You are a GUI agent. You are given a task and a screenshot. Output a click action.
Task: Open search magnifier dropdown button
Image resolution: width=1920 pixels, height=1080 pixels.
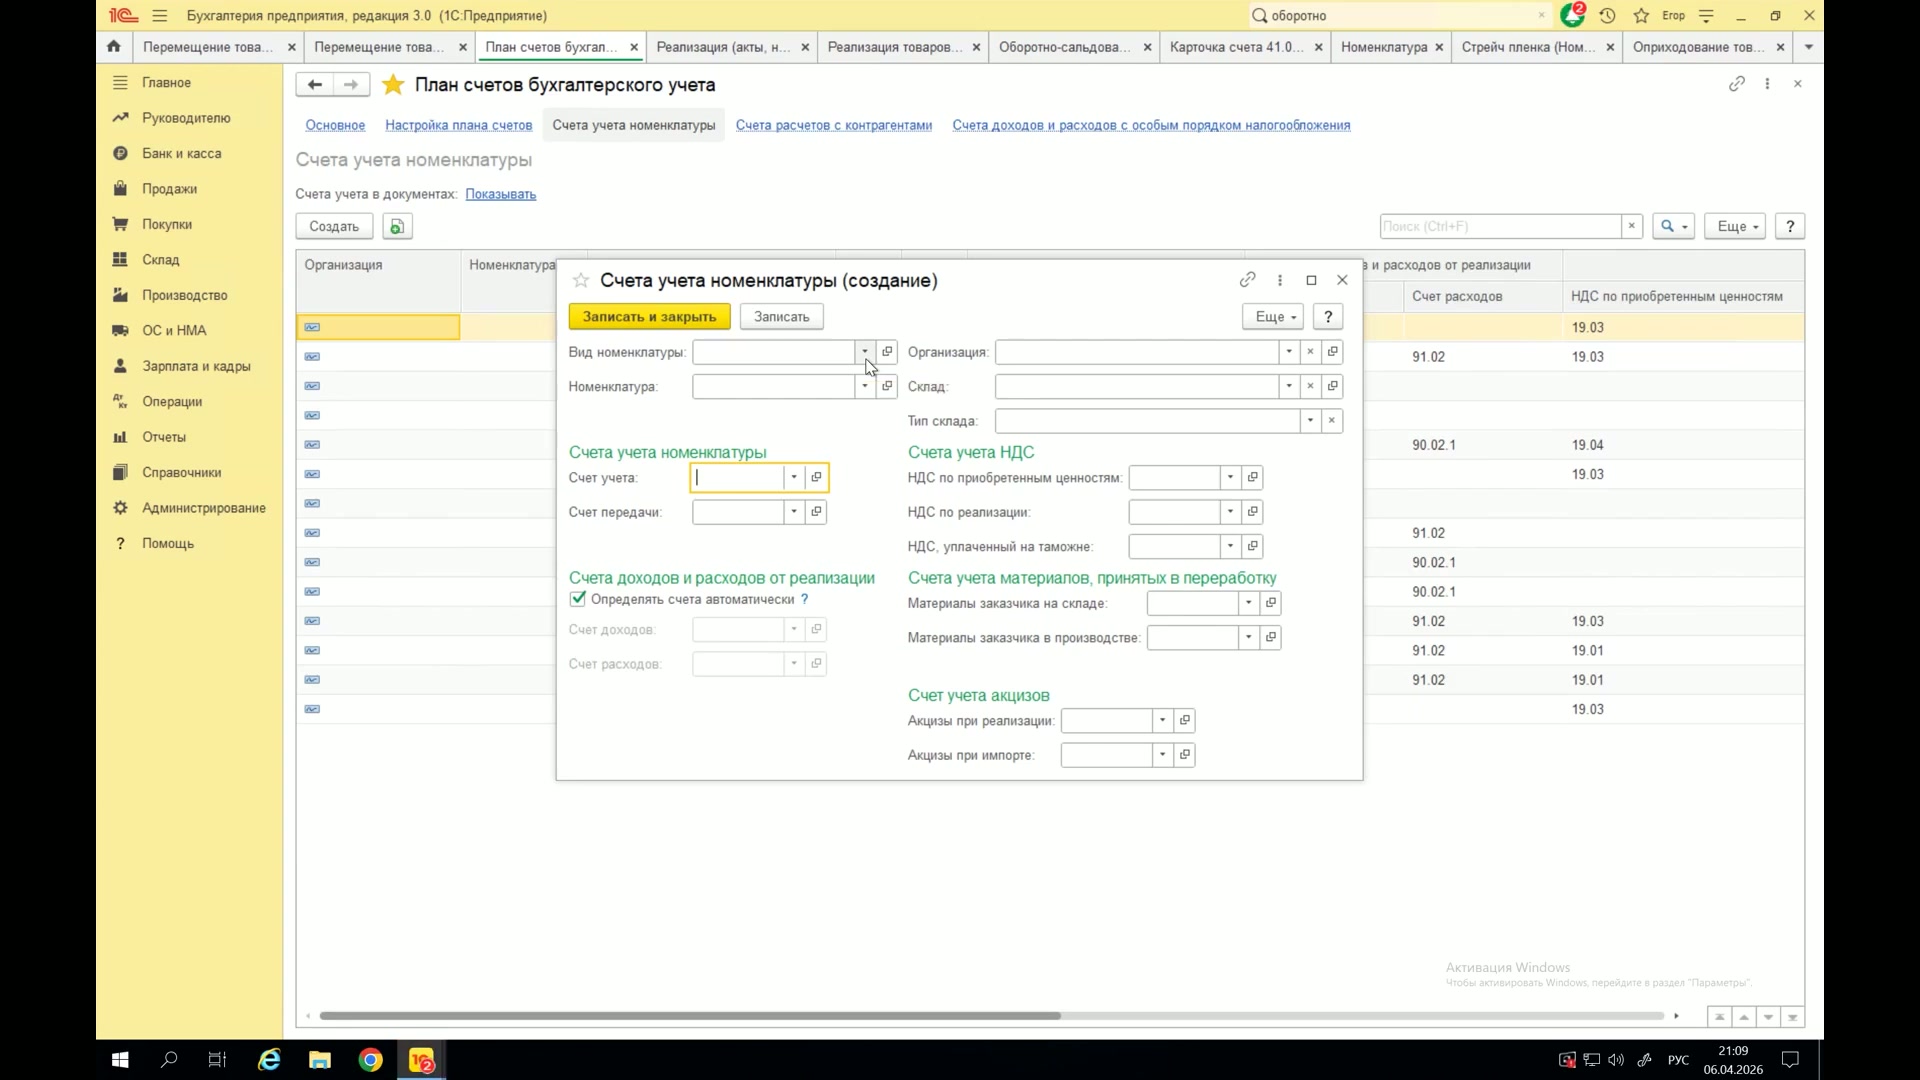pos(1673,227)
